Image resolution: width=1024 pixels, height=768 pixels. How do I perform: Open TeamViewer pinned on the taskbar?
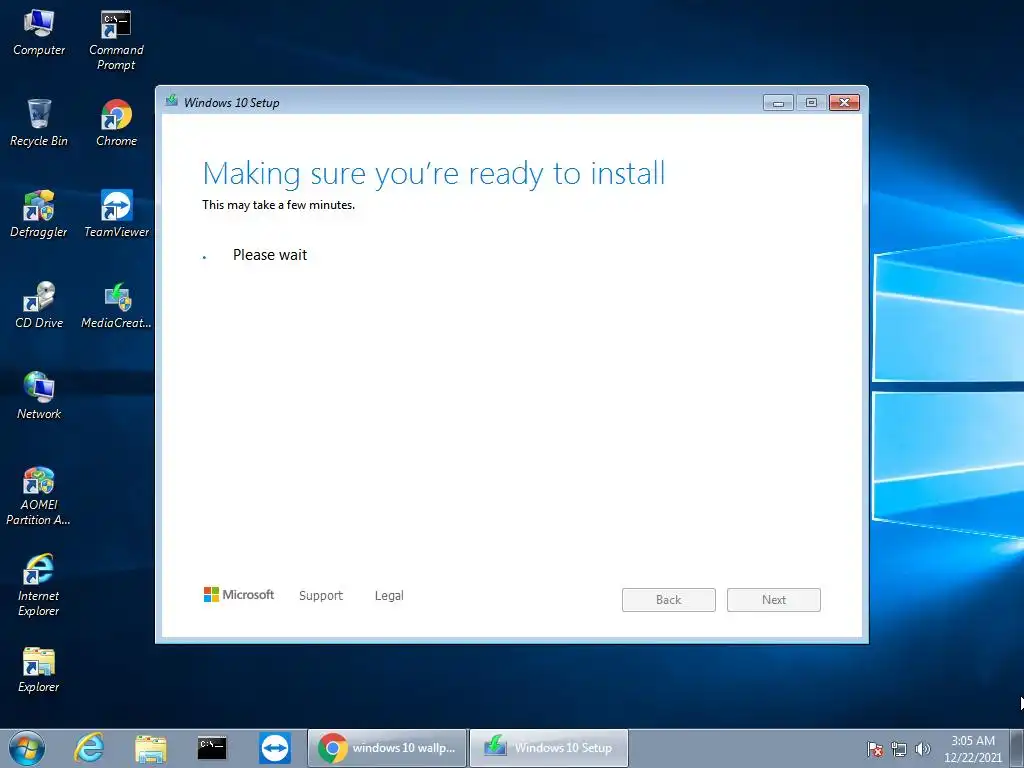(274, 748)
